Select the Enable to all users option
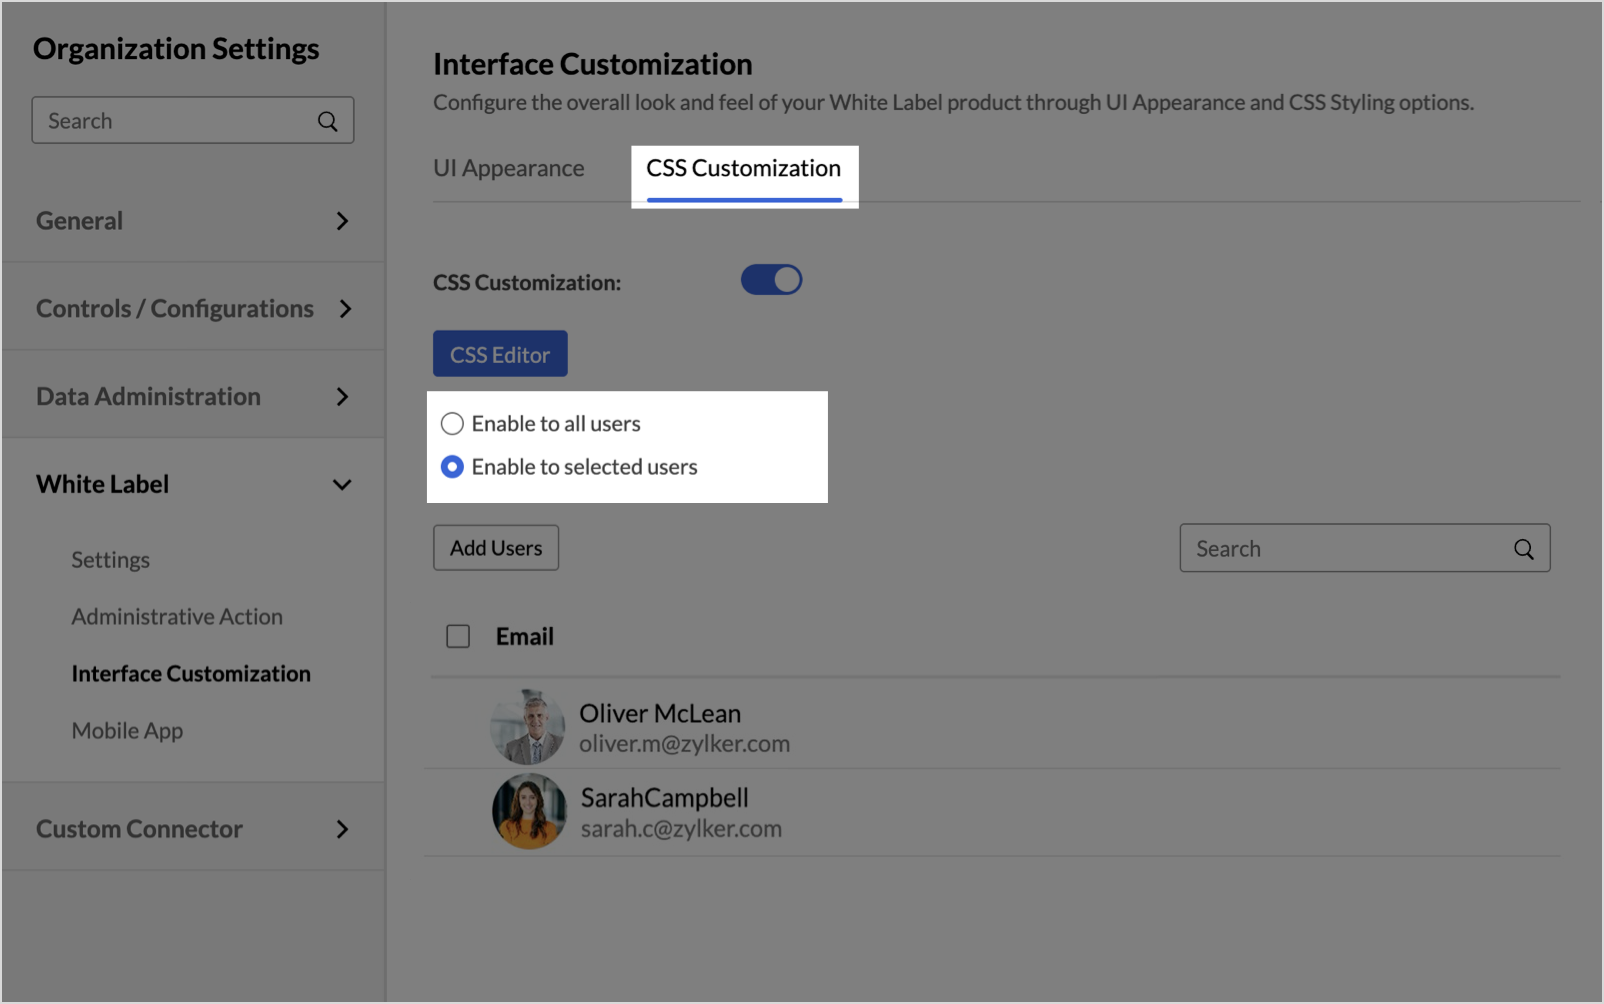Image resolution: width=1604 pixels, height=1004 pixels. (453, 424)
